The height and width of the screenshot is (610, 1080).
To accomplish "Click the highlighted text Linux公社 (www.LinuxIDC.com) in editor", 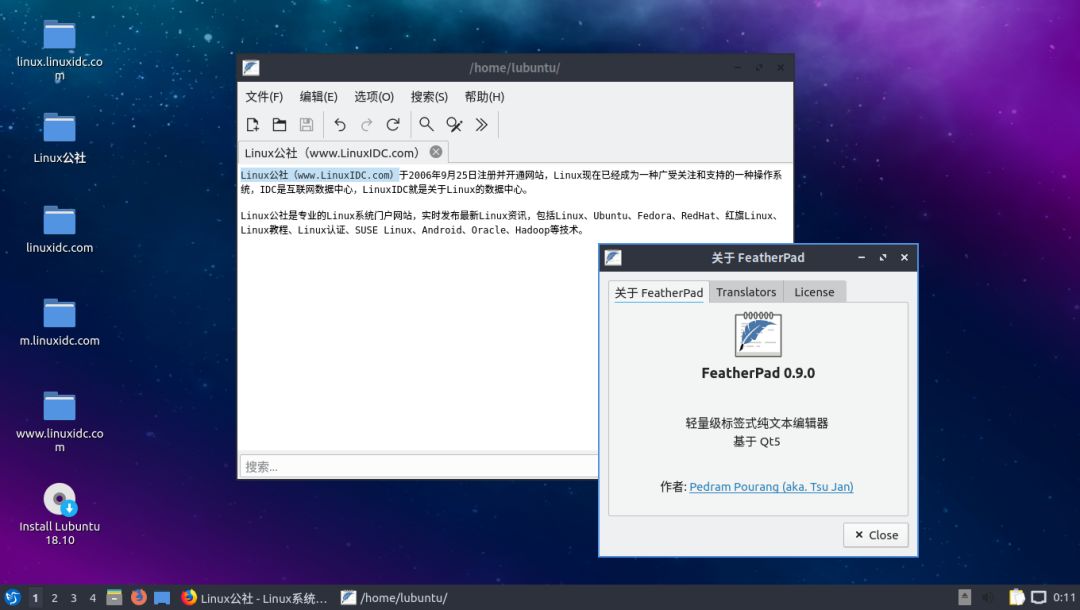I will click(319, 175).
